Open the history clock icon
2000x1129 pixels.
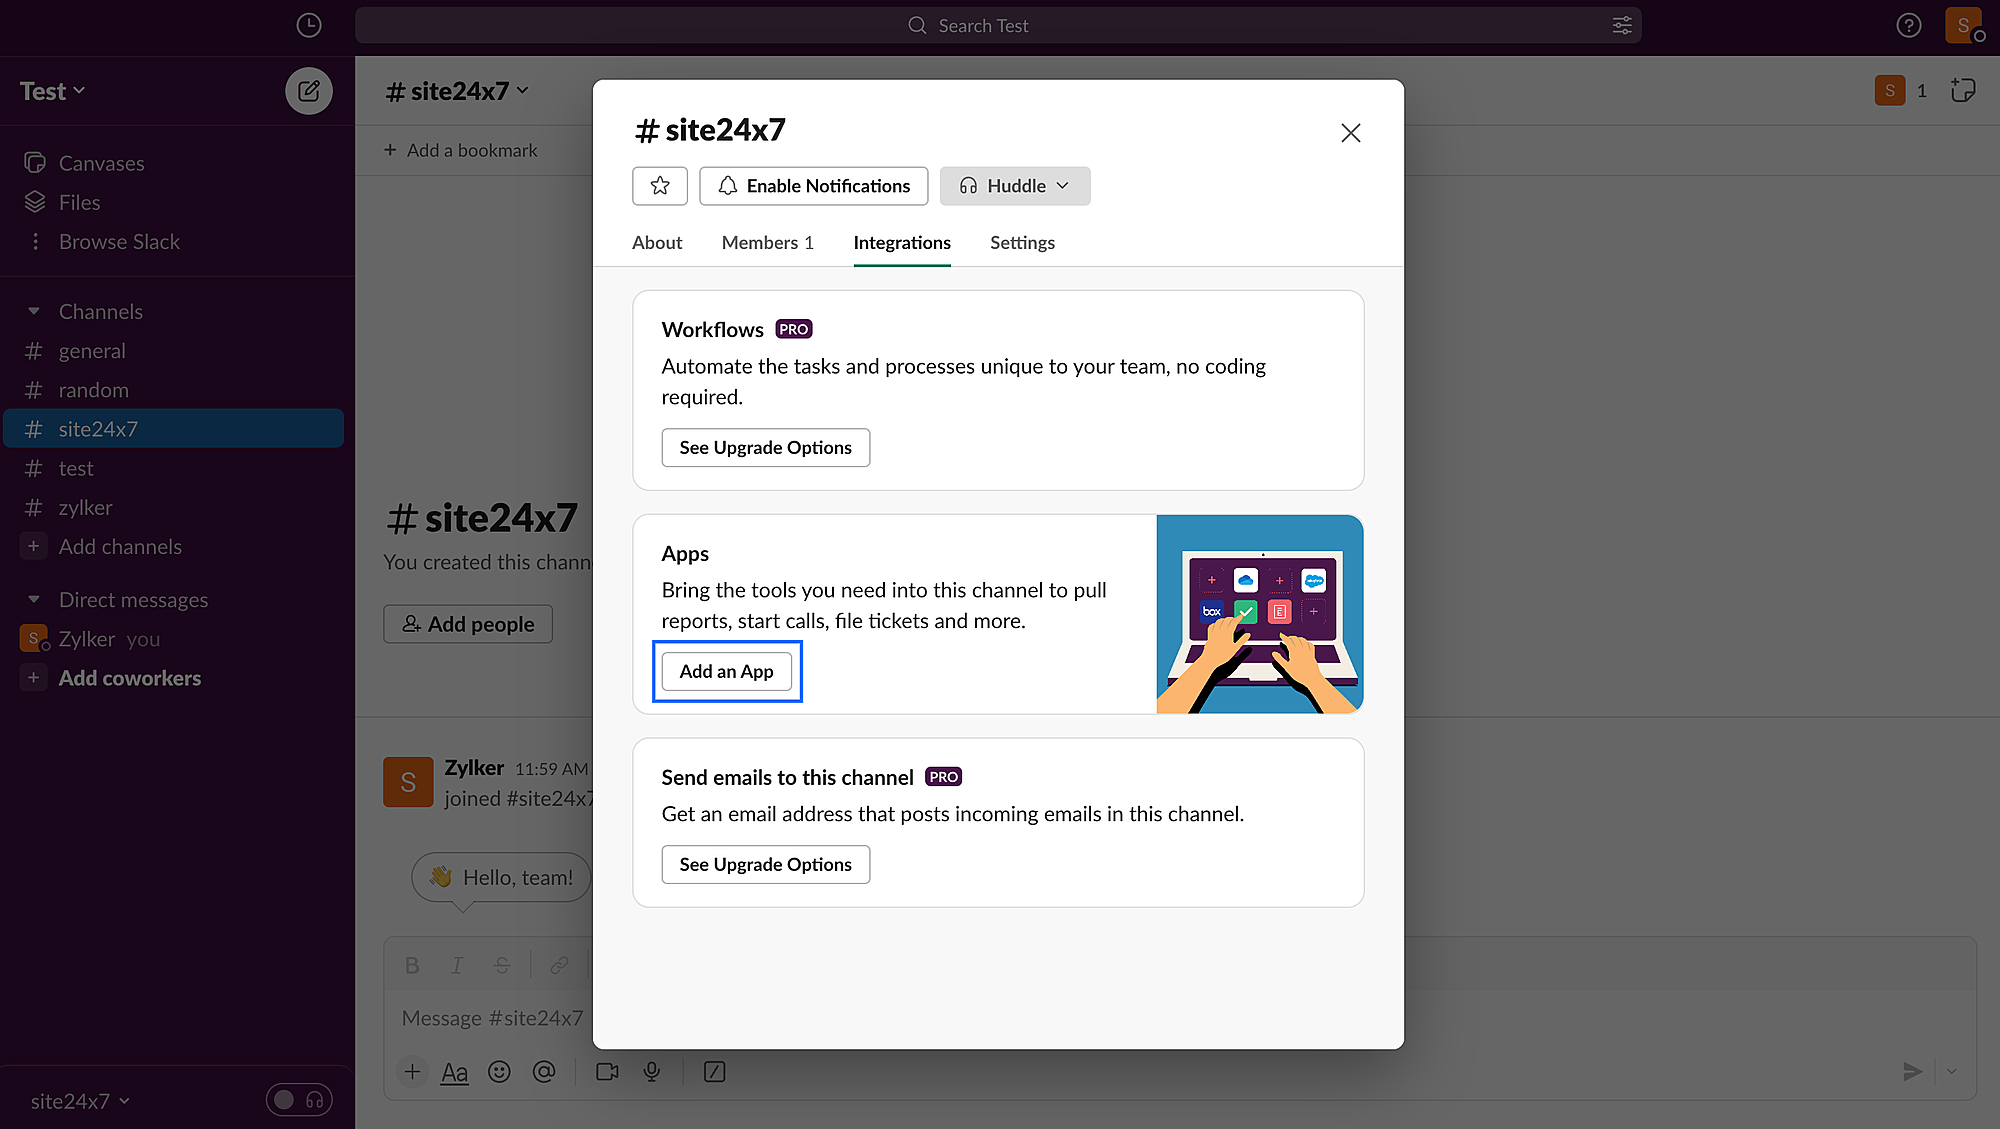309,26
